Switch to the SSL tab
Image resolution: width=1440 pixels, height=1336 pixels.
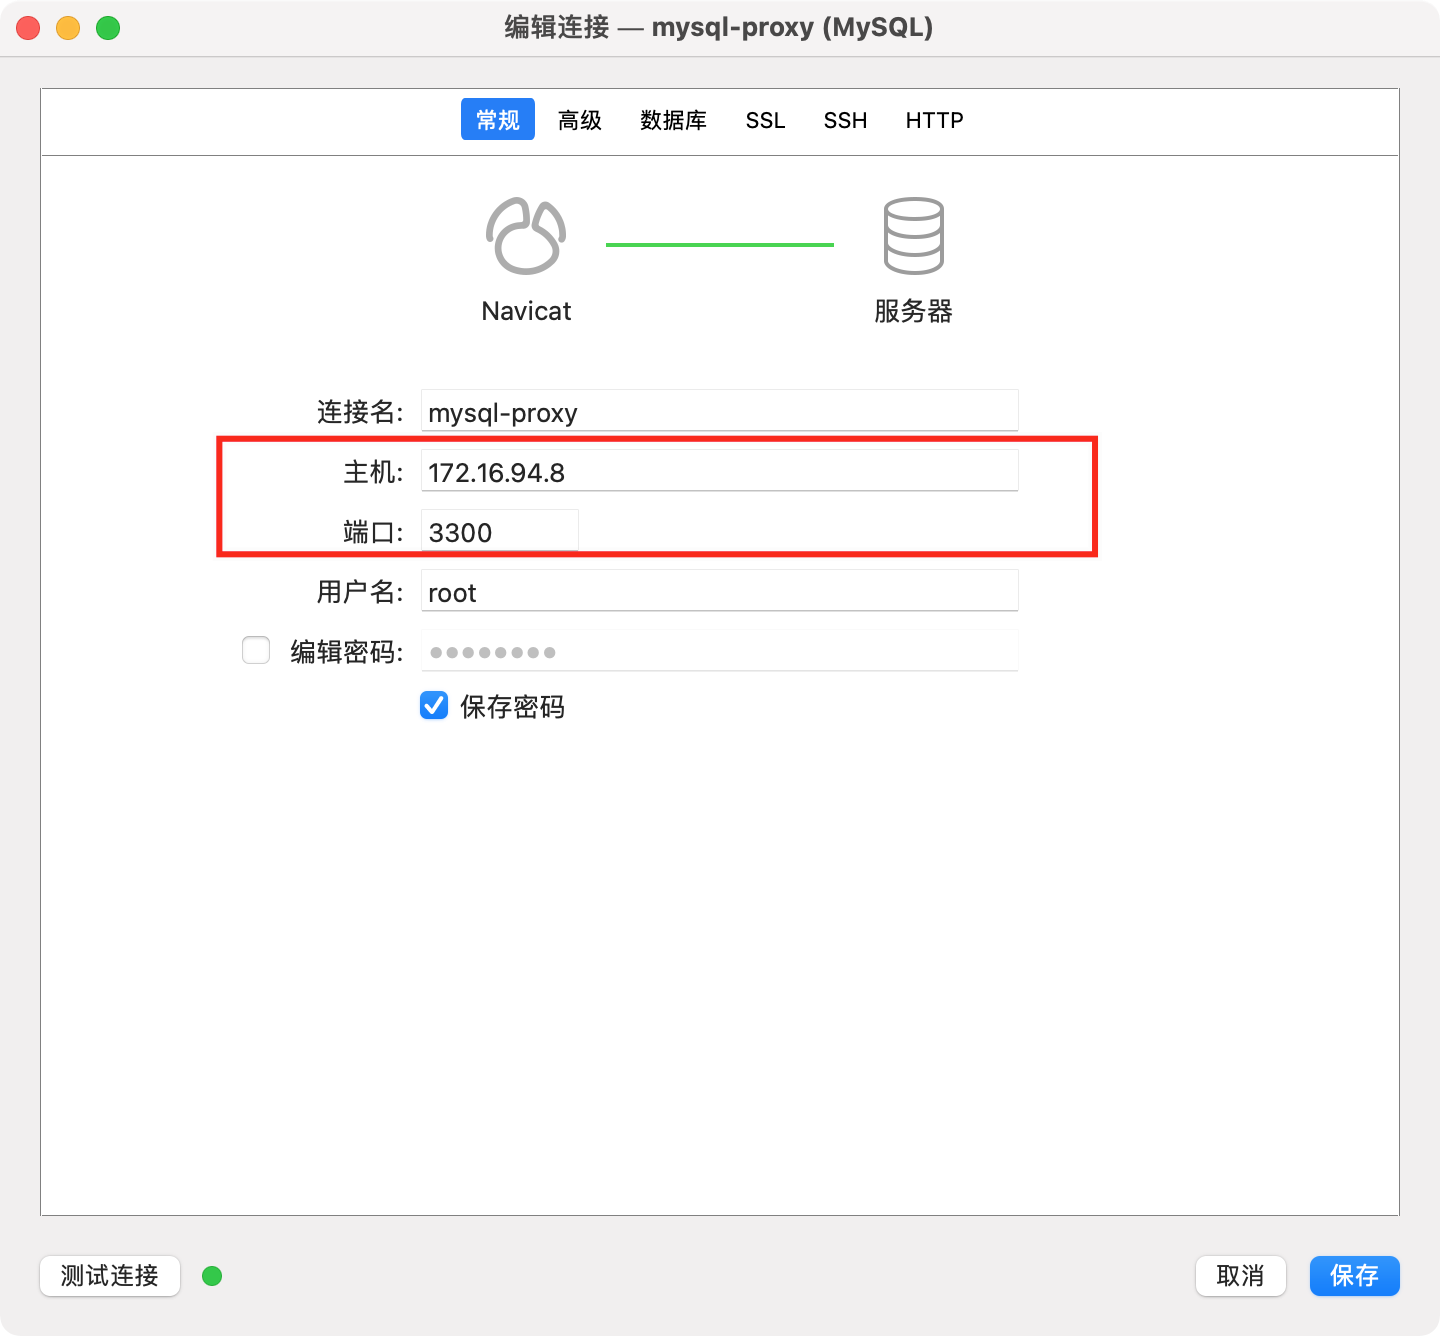(x=765, y=120)
